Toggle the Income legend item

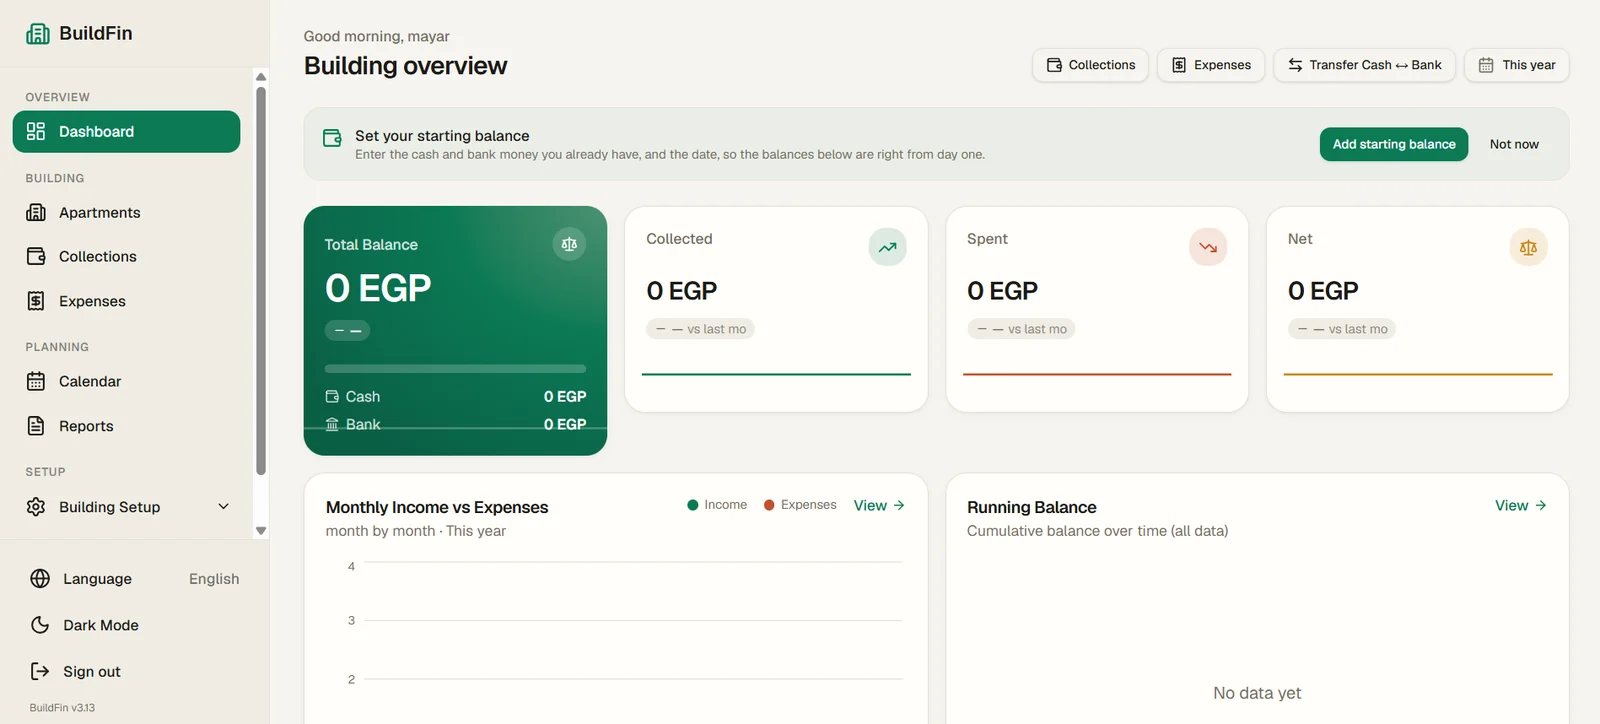pyautogui.click(x=717, y=505)
